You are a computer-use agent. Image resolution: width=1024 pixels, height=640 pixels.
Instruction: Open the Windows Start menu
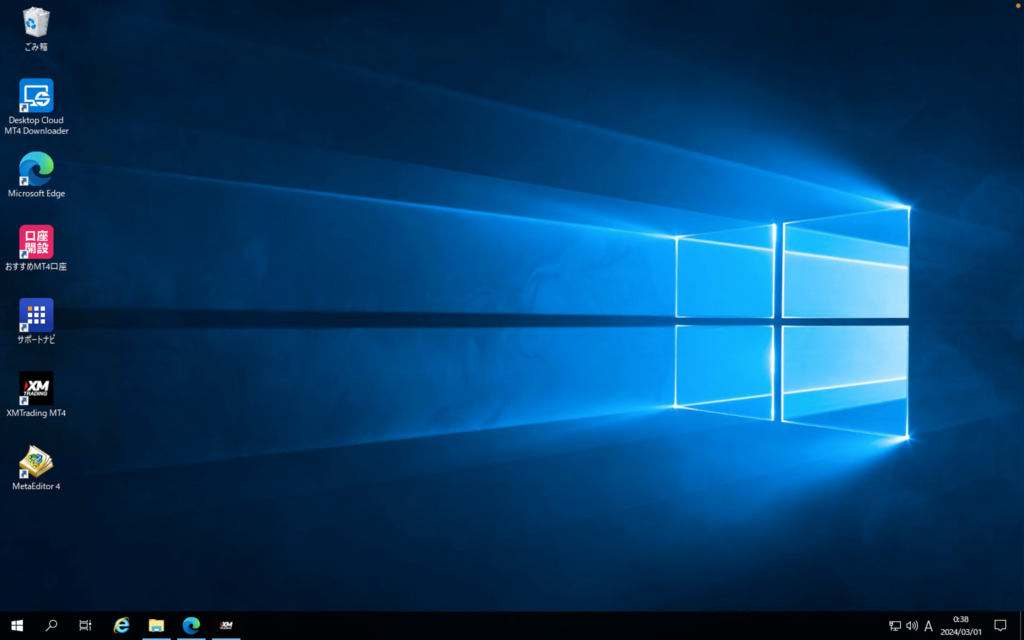17,626
